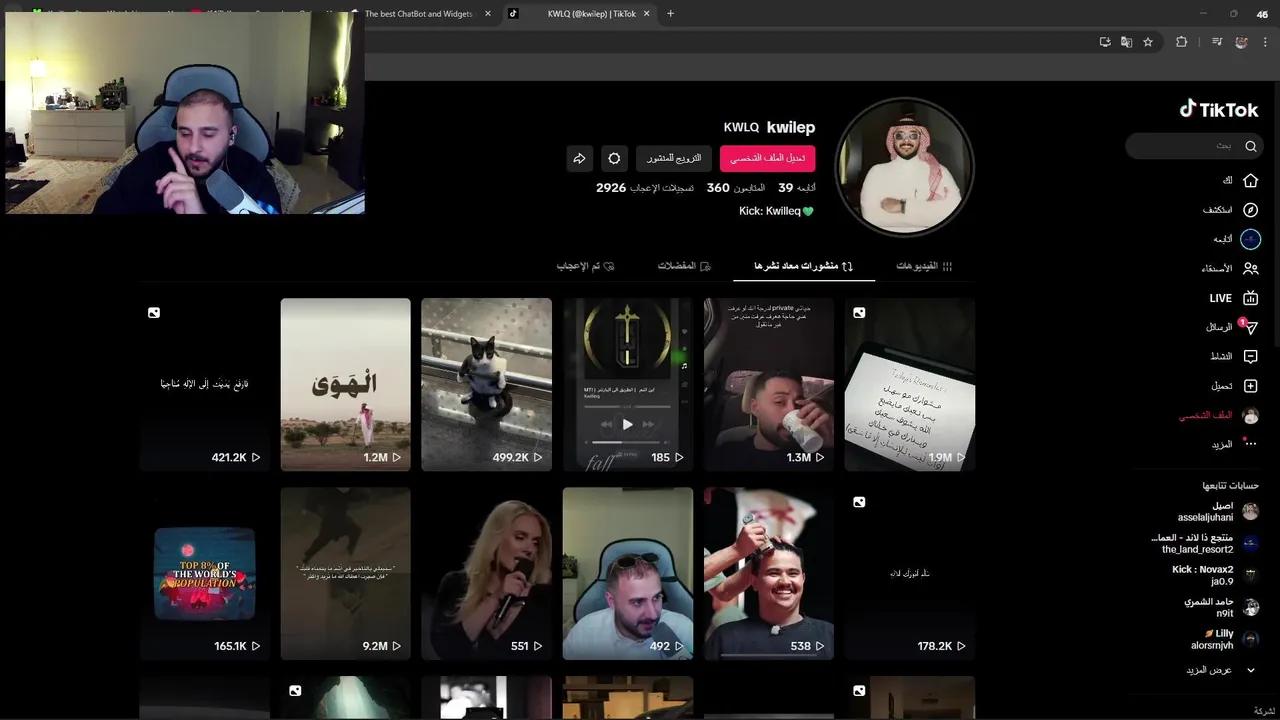Viewport: 1280px width, 720px height.
Task: Open followed account asselaljuhani
Action: click(x=1218, y=512)
